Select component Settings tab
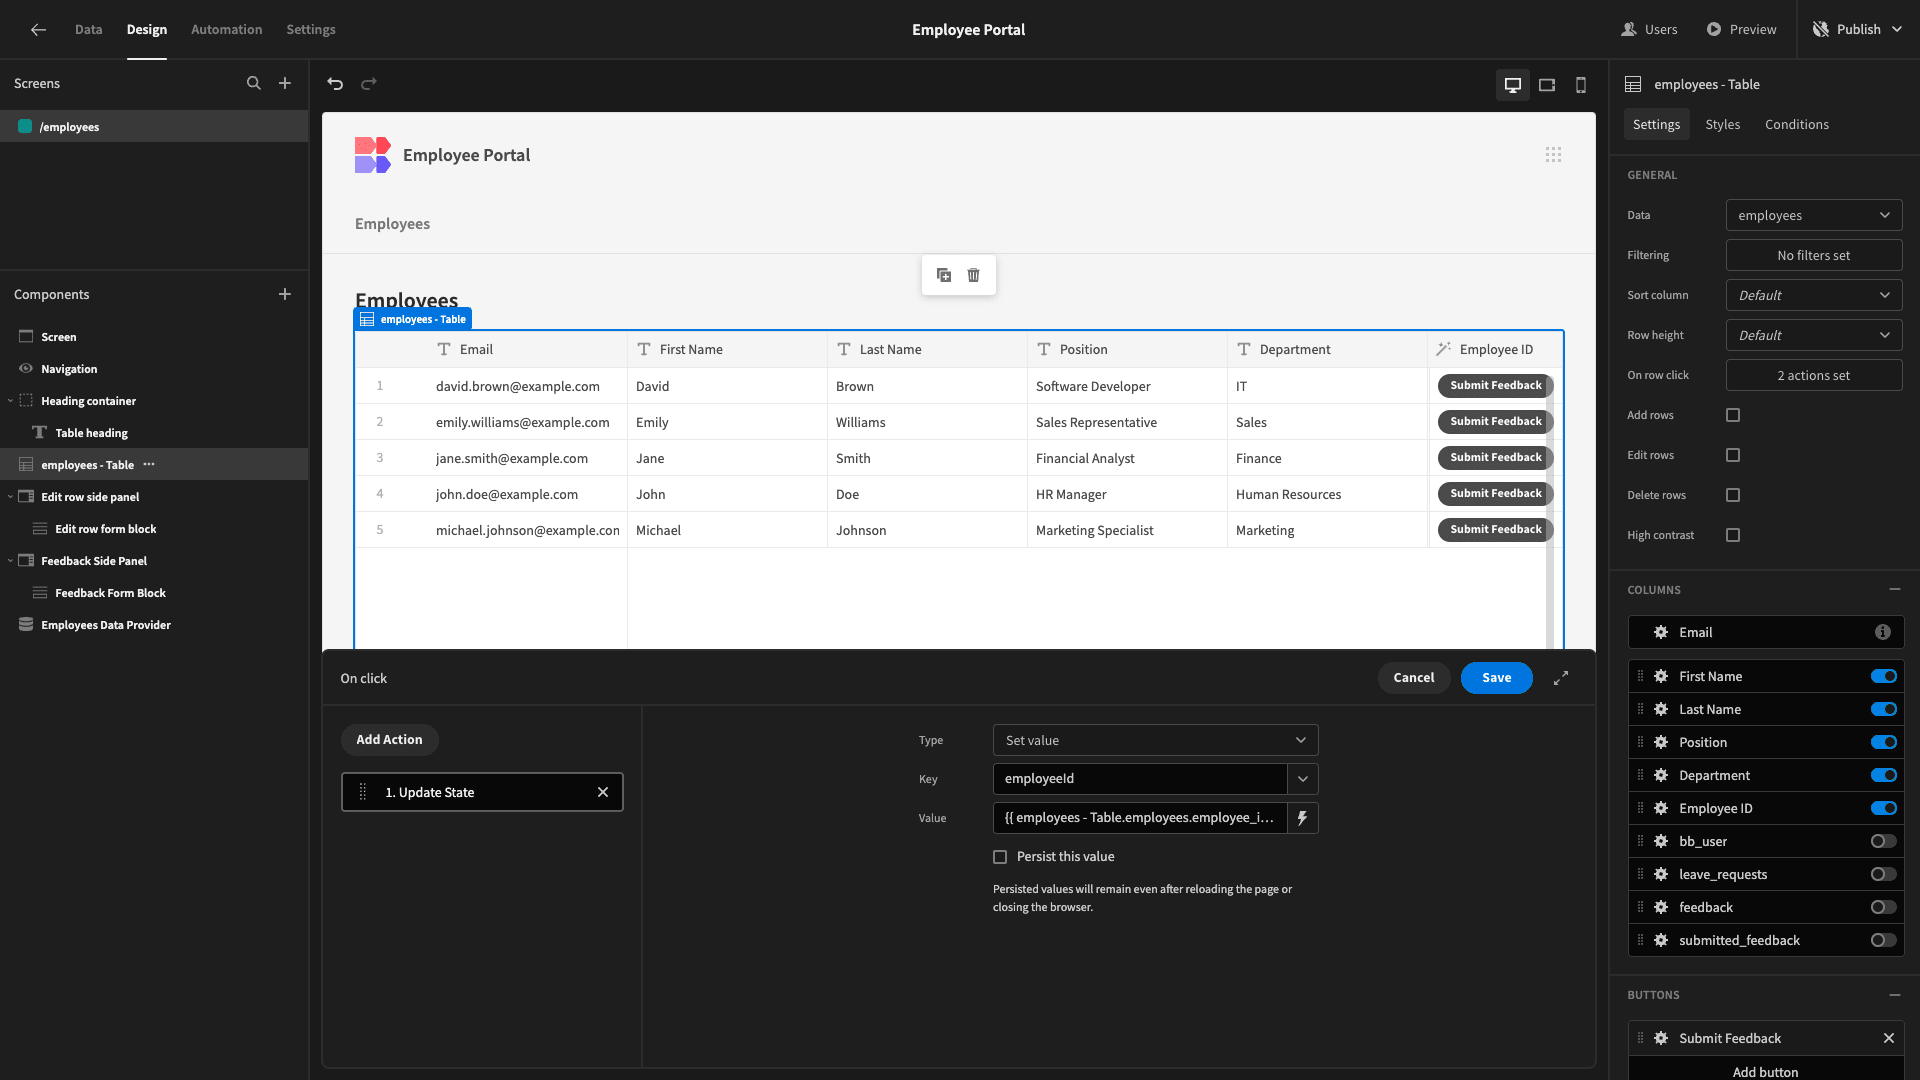 pyautogui.click(x=1656, y=125)
